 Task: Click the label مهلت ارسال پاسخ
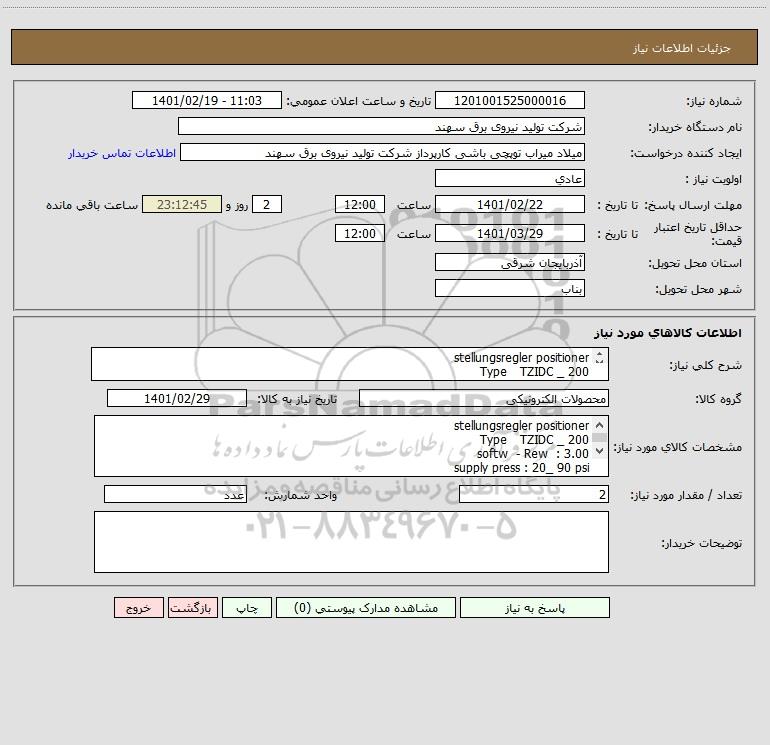693,205
